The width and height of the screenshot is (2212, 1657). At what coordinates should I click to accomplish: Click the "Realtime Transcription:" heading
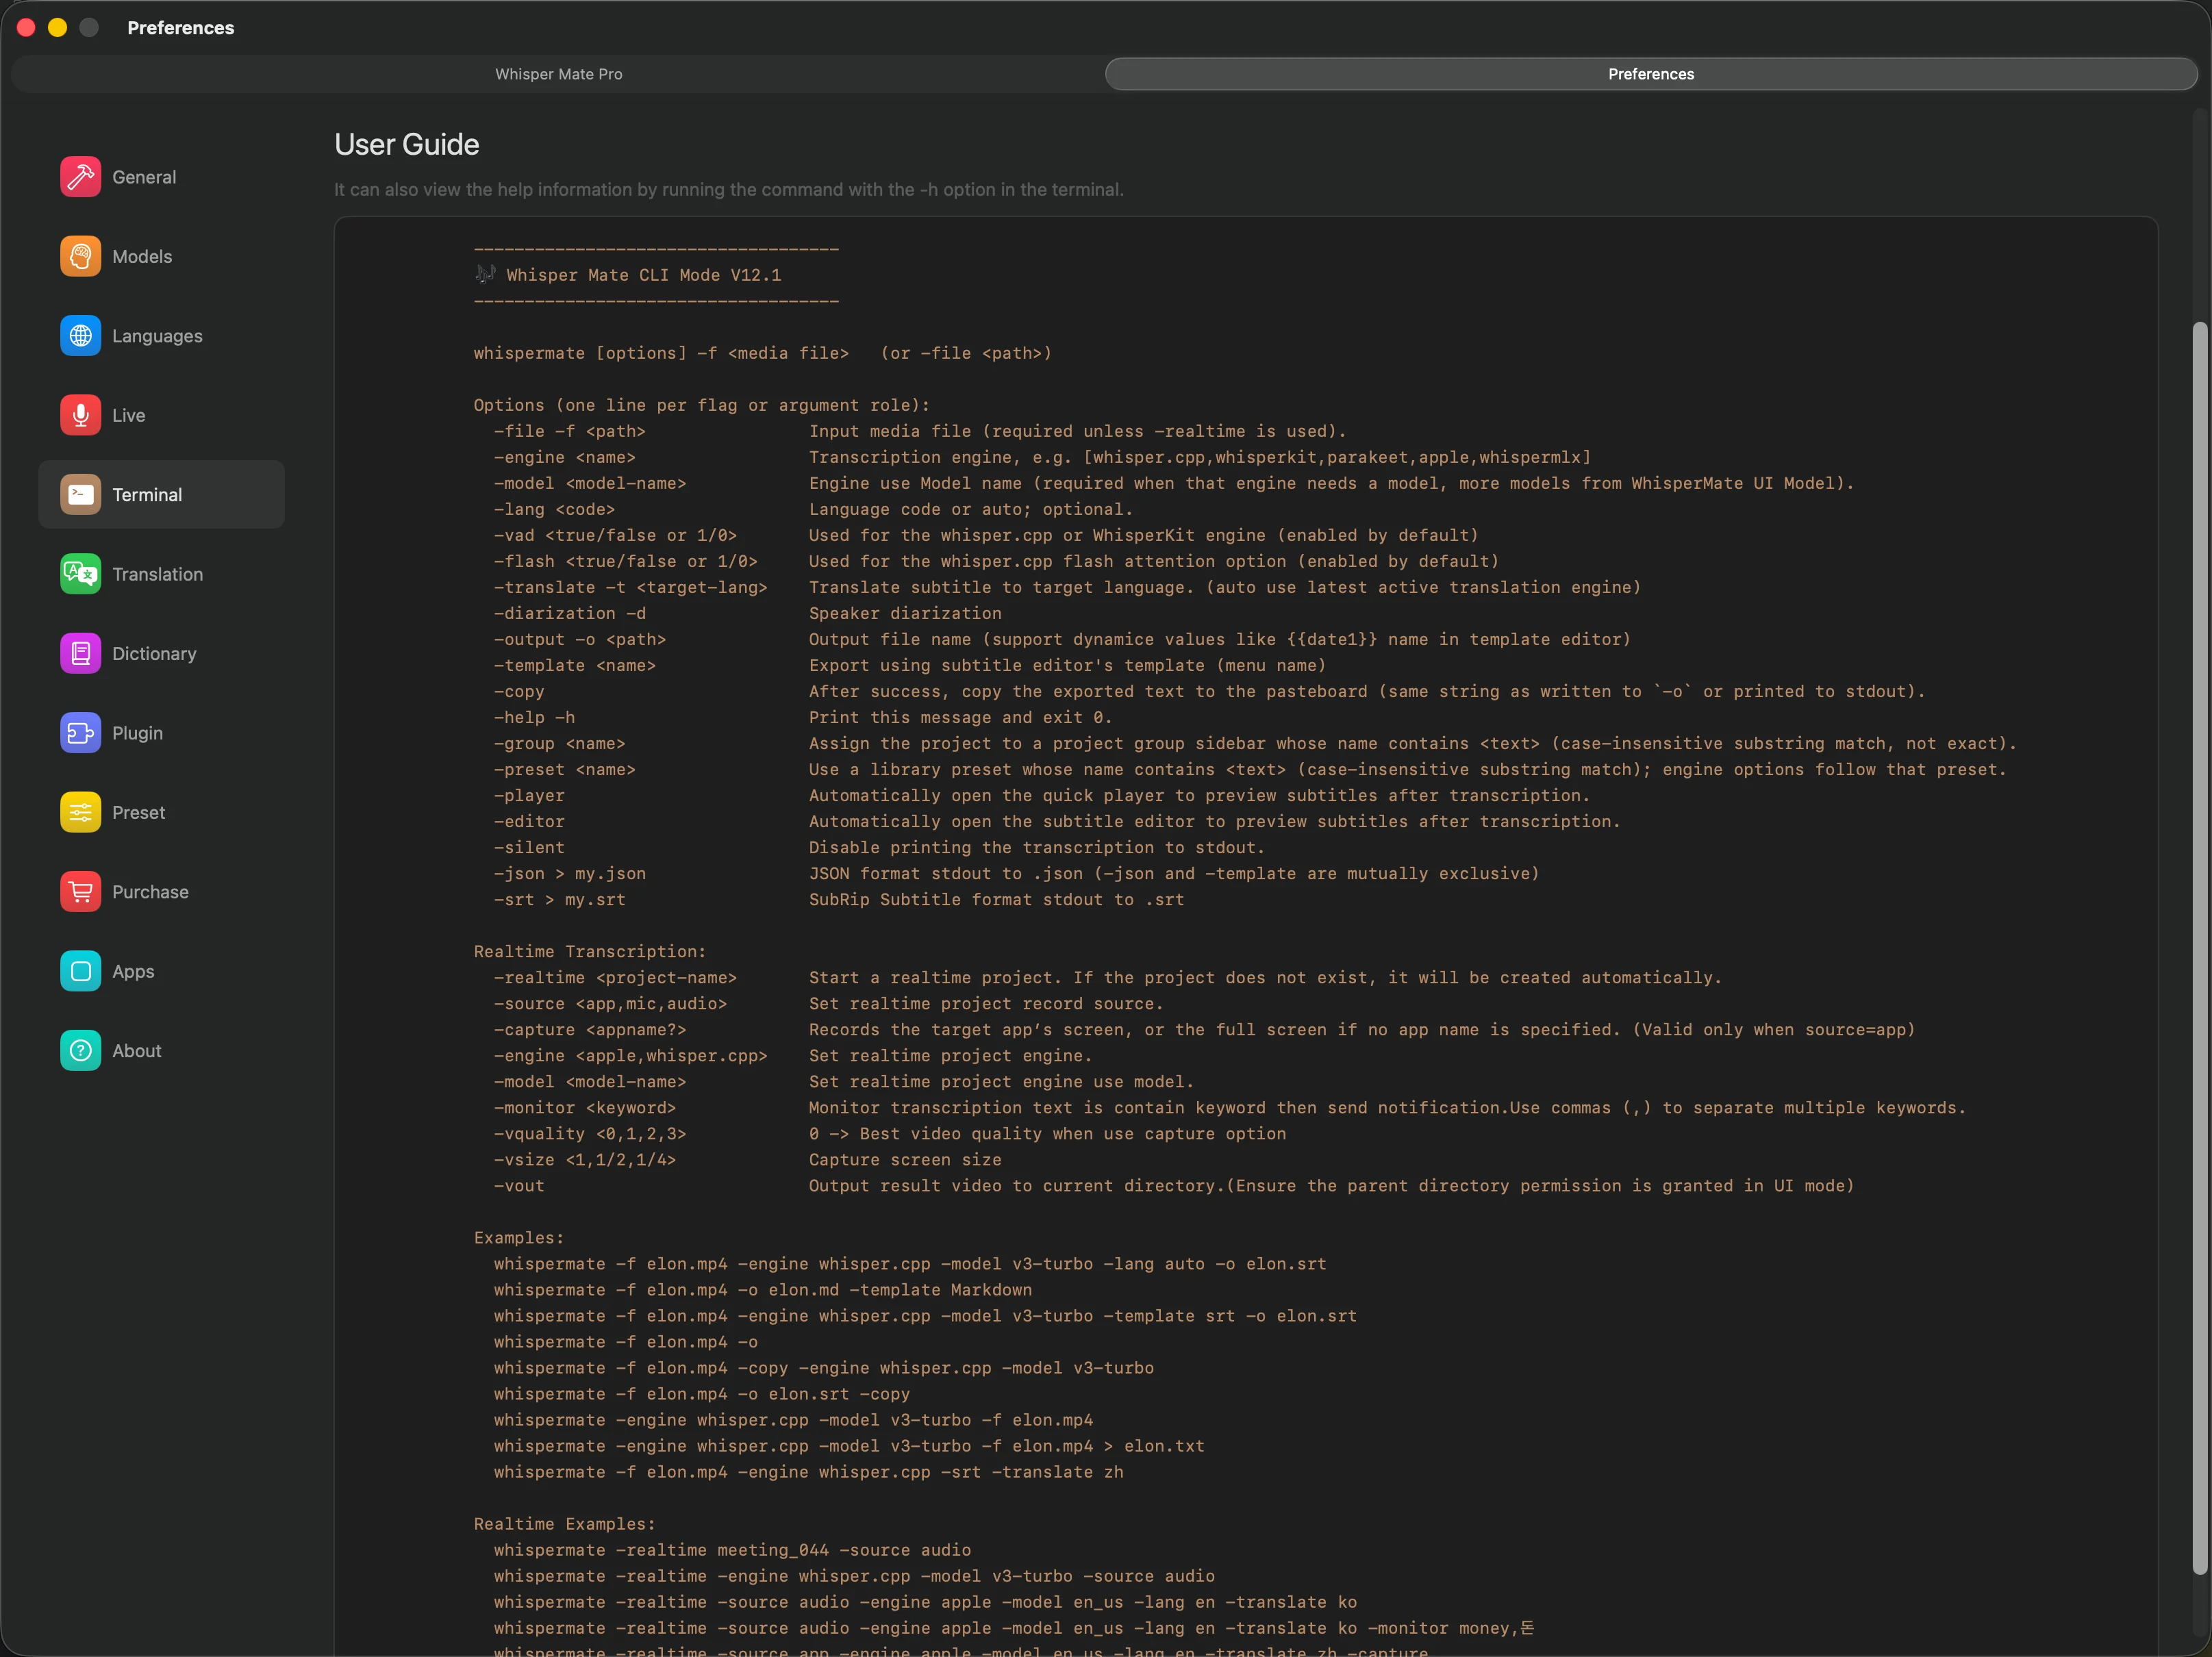tap(590, 951)
